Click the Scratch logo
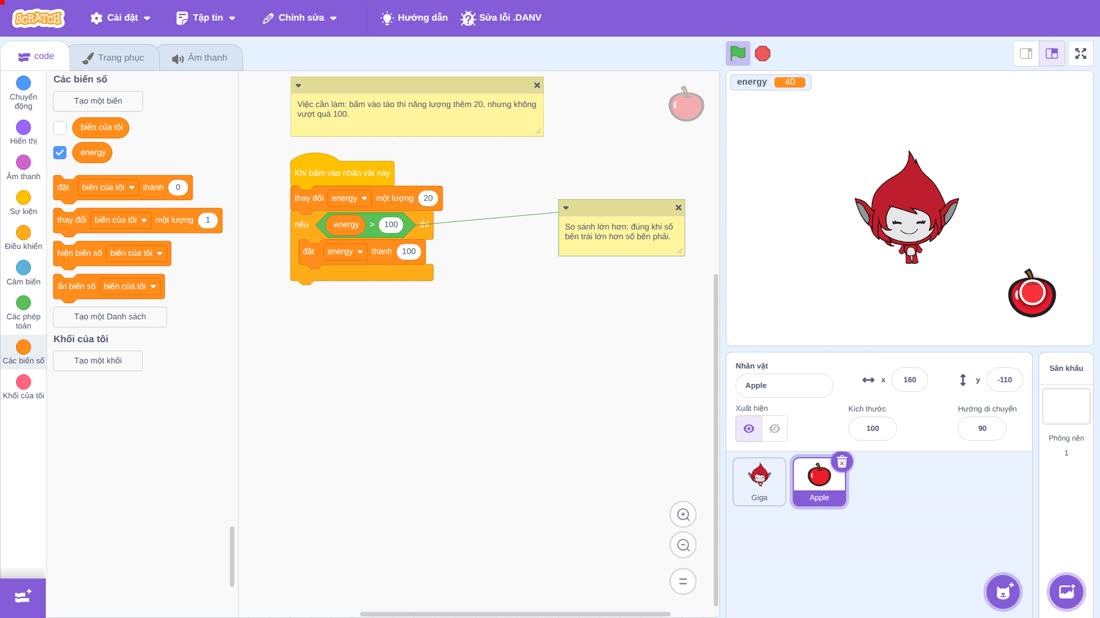The height and width of the screenshot is (618, 1100). click(x=39, y=18)
